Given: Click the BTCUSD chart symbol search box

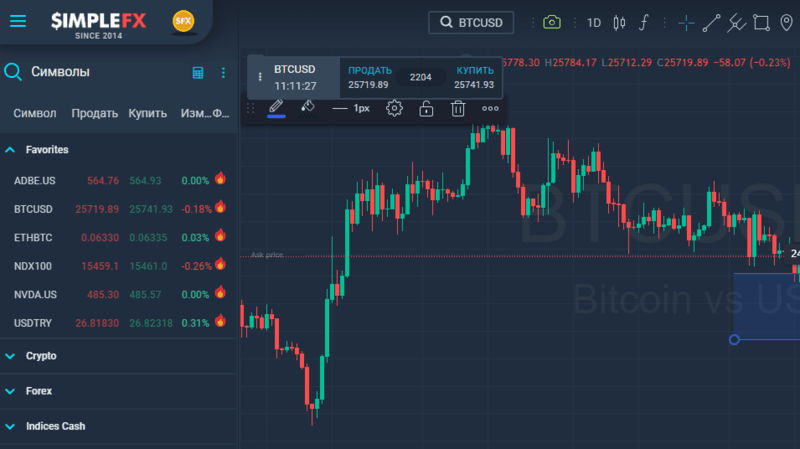Looking at the screenshot, I should [x=471, y=22].
